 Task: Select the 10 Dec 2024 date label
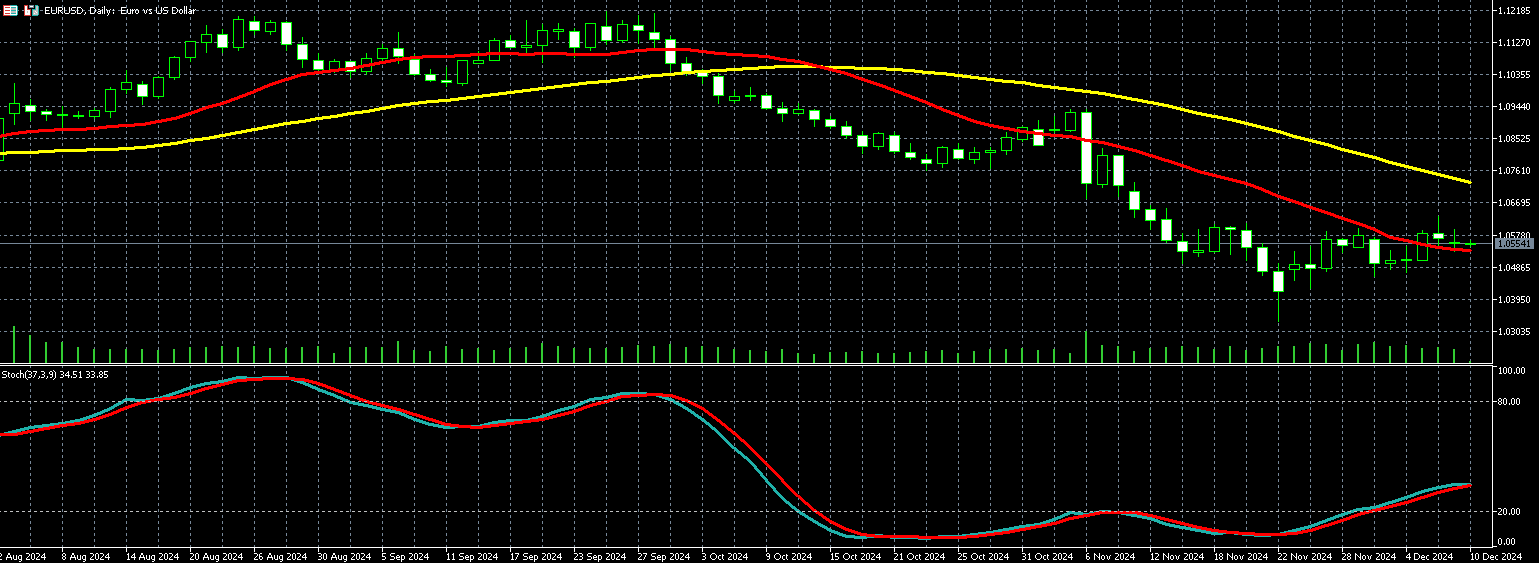pyautogui.click(x=1500, y=556)
